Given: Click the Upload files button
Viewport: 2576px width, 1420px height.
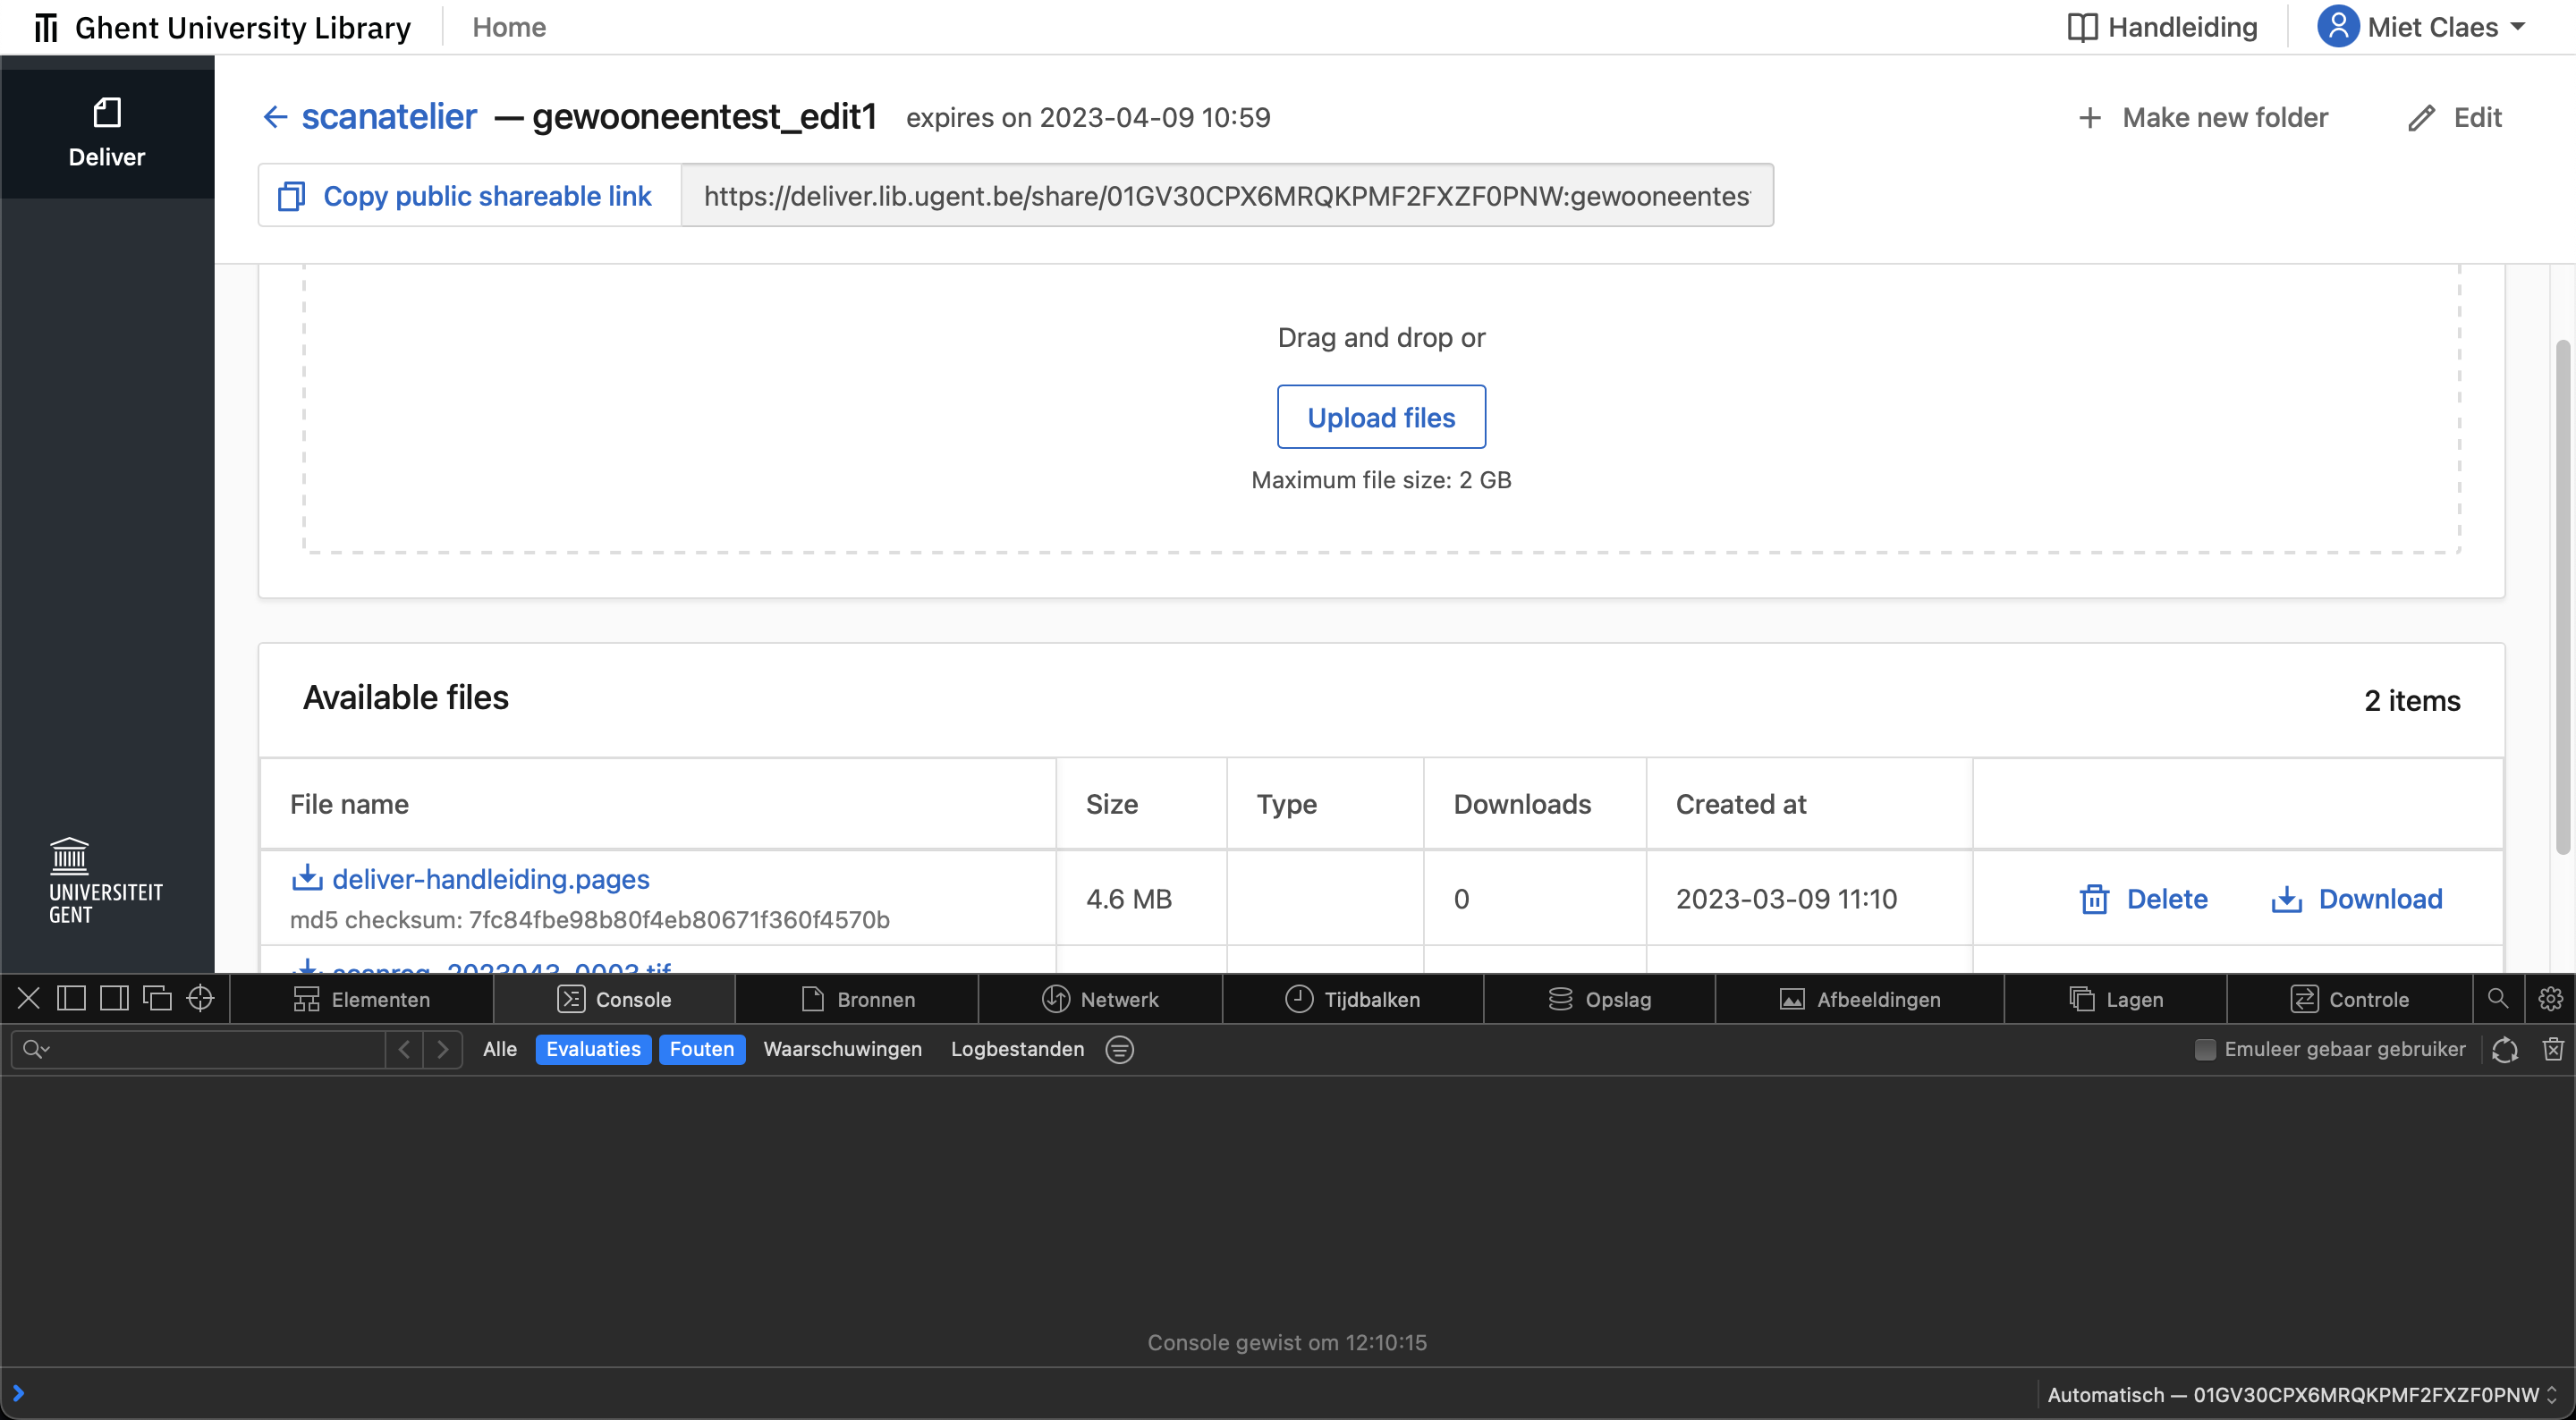Looking at the screenshot, I should point(1382,417).
